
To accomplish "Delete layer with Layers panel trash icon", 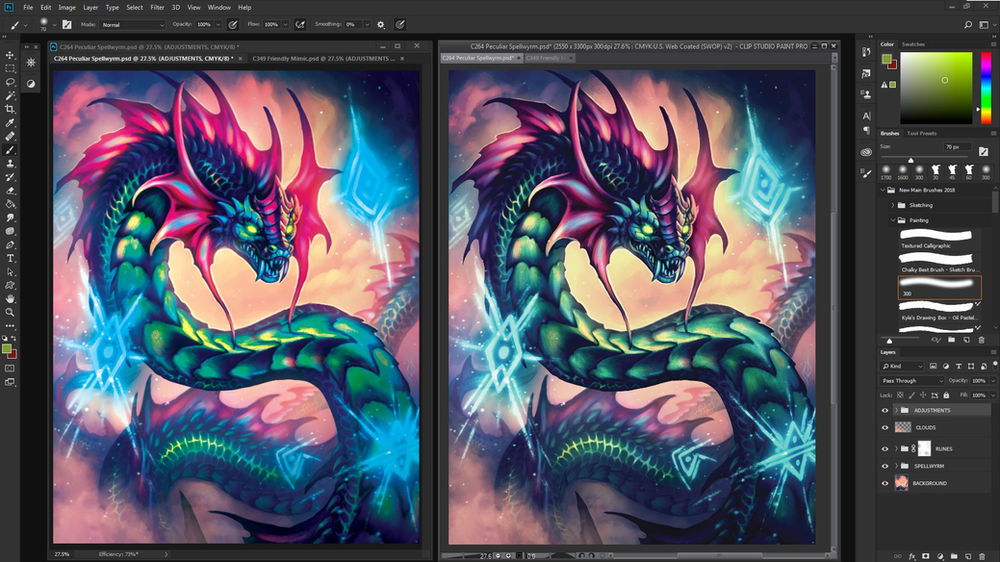I will [982, 556].
